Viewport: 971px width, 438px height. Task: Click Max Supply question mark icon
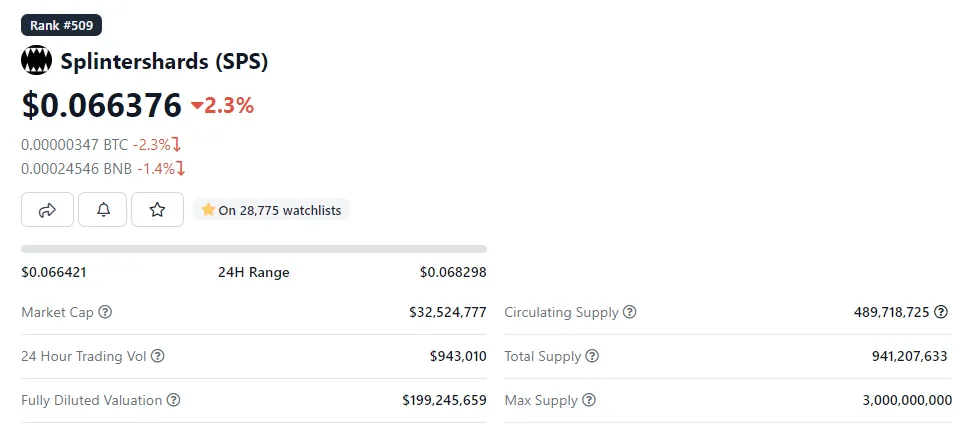[589, 400]
